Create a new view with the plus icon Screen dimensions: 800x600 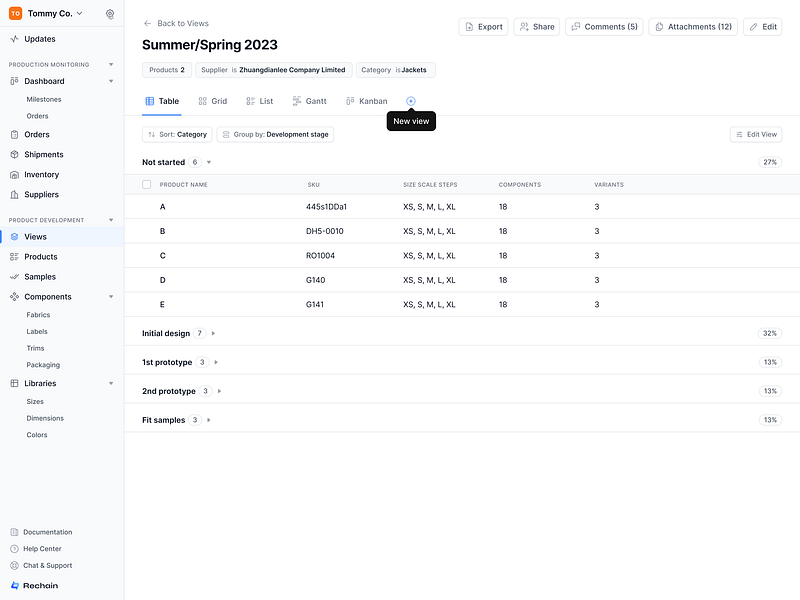411,100
